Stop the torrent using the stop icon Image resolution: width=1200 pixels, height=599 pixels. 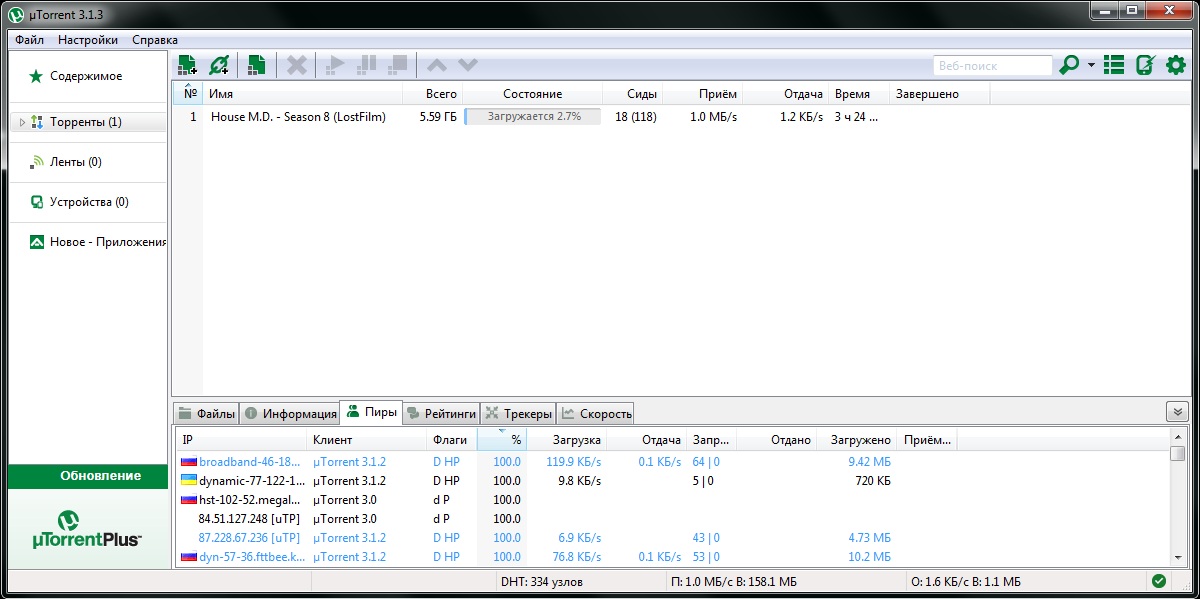coord(398,65)
